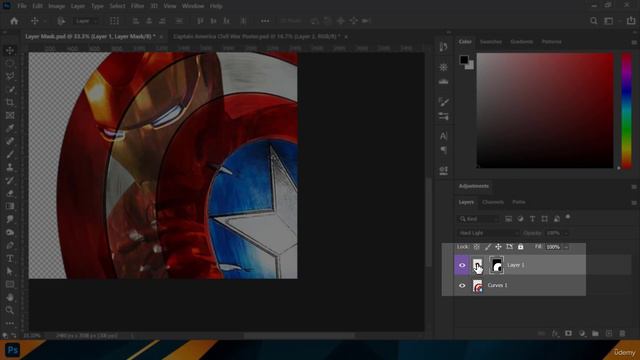Open the Adjustments panel flyout menu

coord(634,187)
